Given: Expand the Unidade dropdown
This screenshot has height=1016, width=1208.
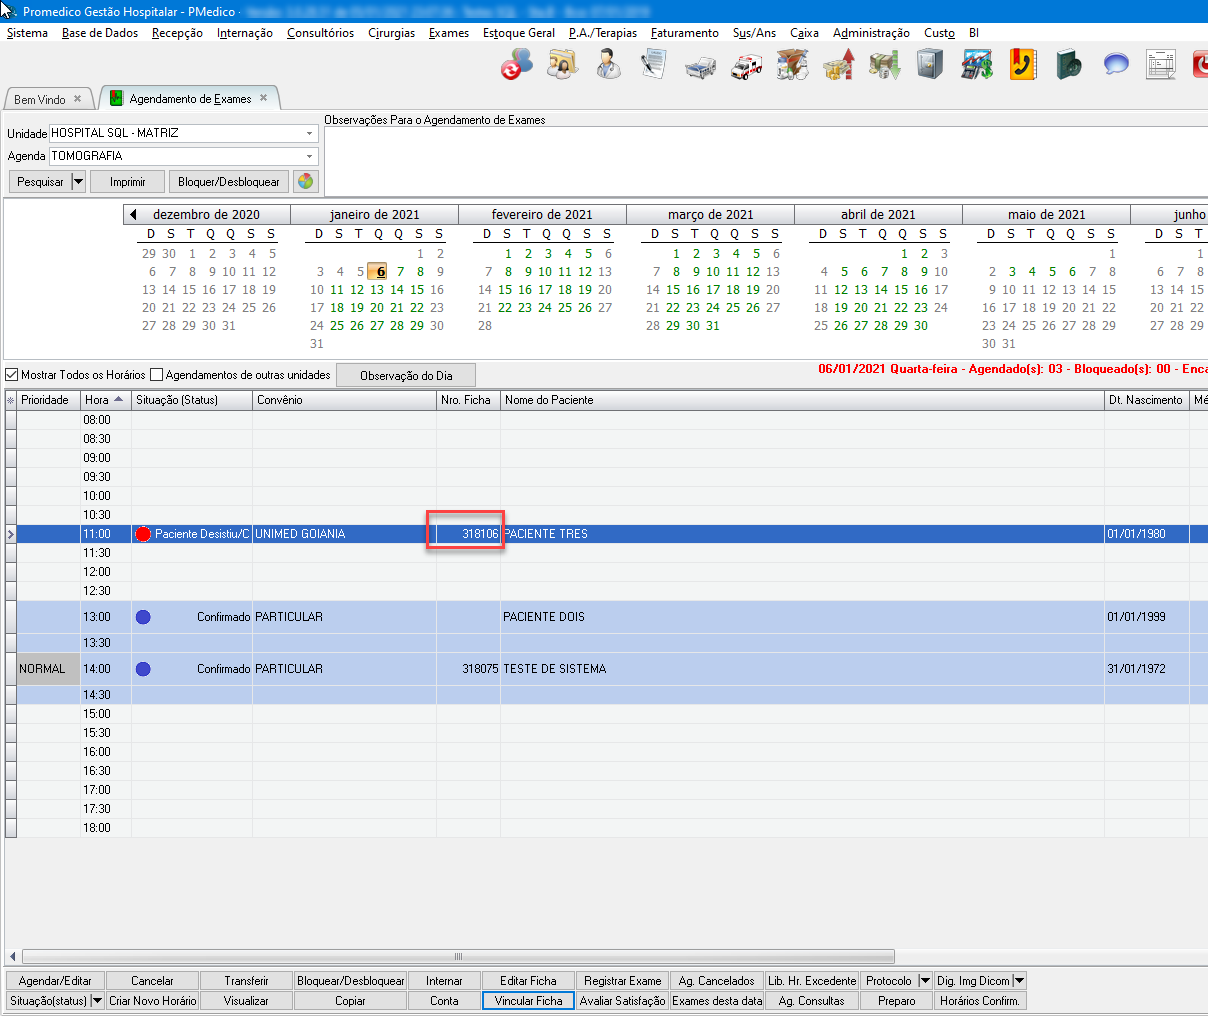Looking at the screenshot, I should (309, 133).
